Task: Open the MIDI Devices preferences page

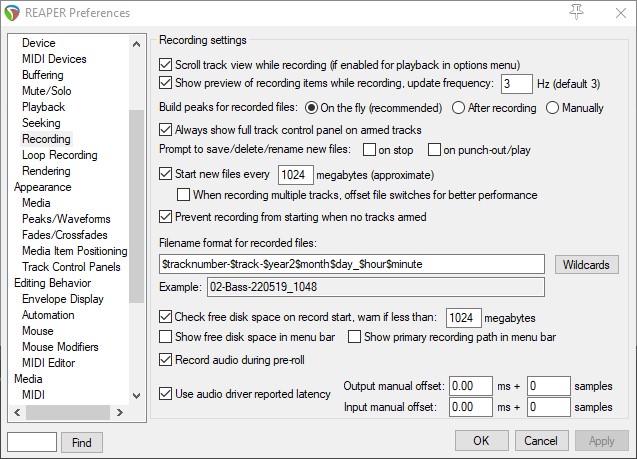Action: coord(54,59)
